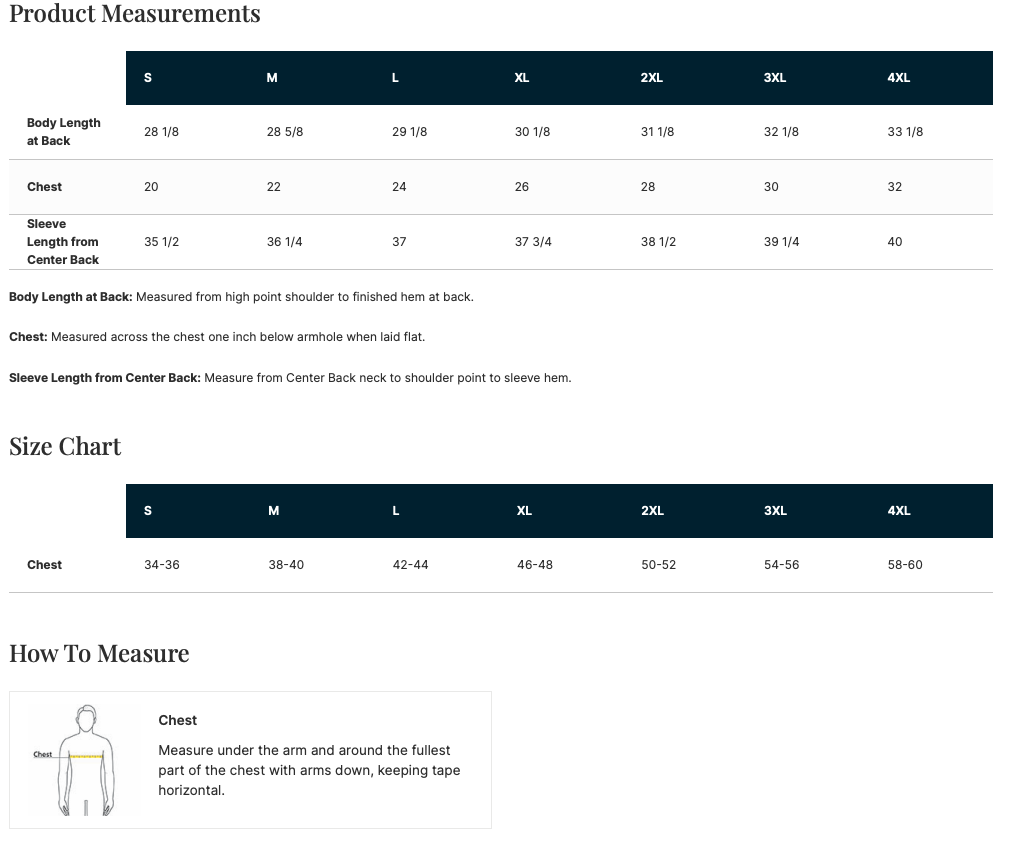Click the Product Measurements heading
Image resolution: width=1018 pixels, height=841 pixels.
pos(134,14)
